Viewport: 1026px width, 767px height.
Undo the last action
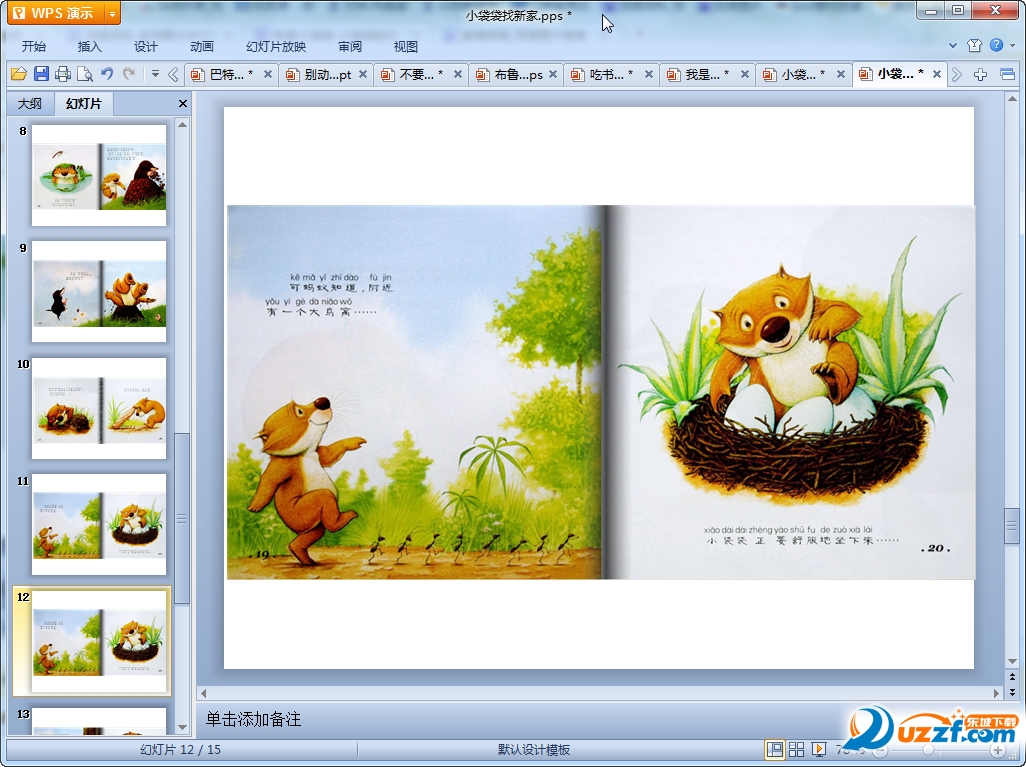click(107, 74)
